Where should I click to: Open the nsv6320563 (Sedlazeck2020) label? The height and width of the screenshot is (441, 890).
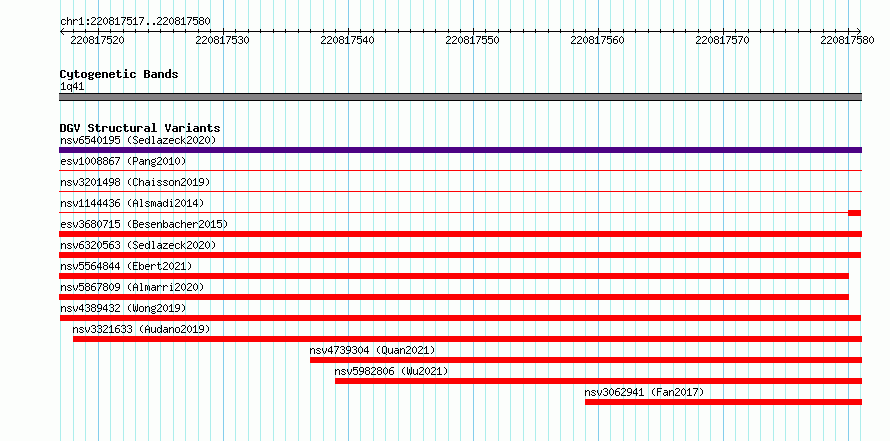pos(138,245)
